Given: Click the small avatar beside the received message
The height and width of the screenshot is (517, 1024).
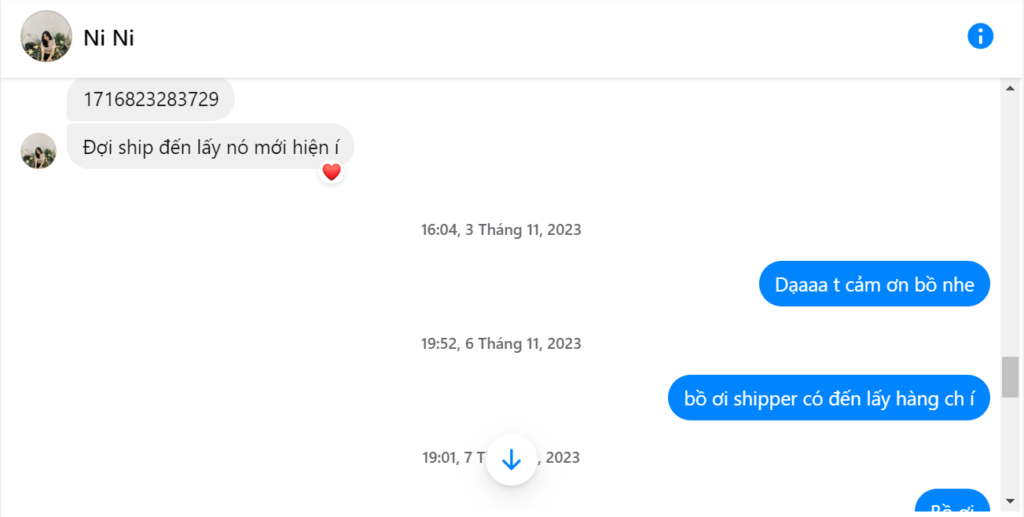Looking at the screenshot, I should 39,151.
